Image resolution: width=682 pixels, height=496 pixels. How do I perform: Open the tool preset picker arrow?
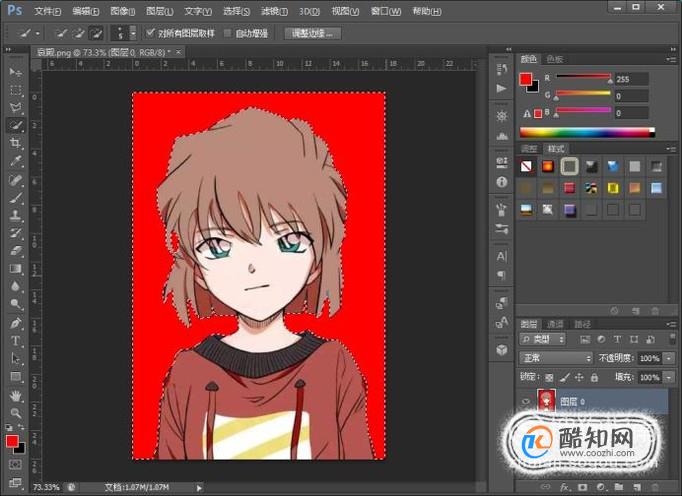point(38,33)
